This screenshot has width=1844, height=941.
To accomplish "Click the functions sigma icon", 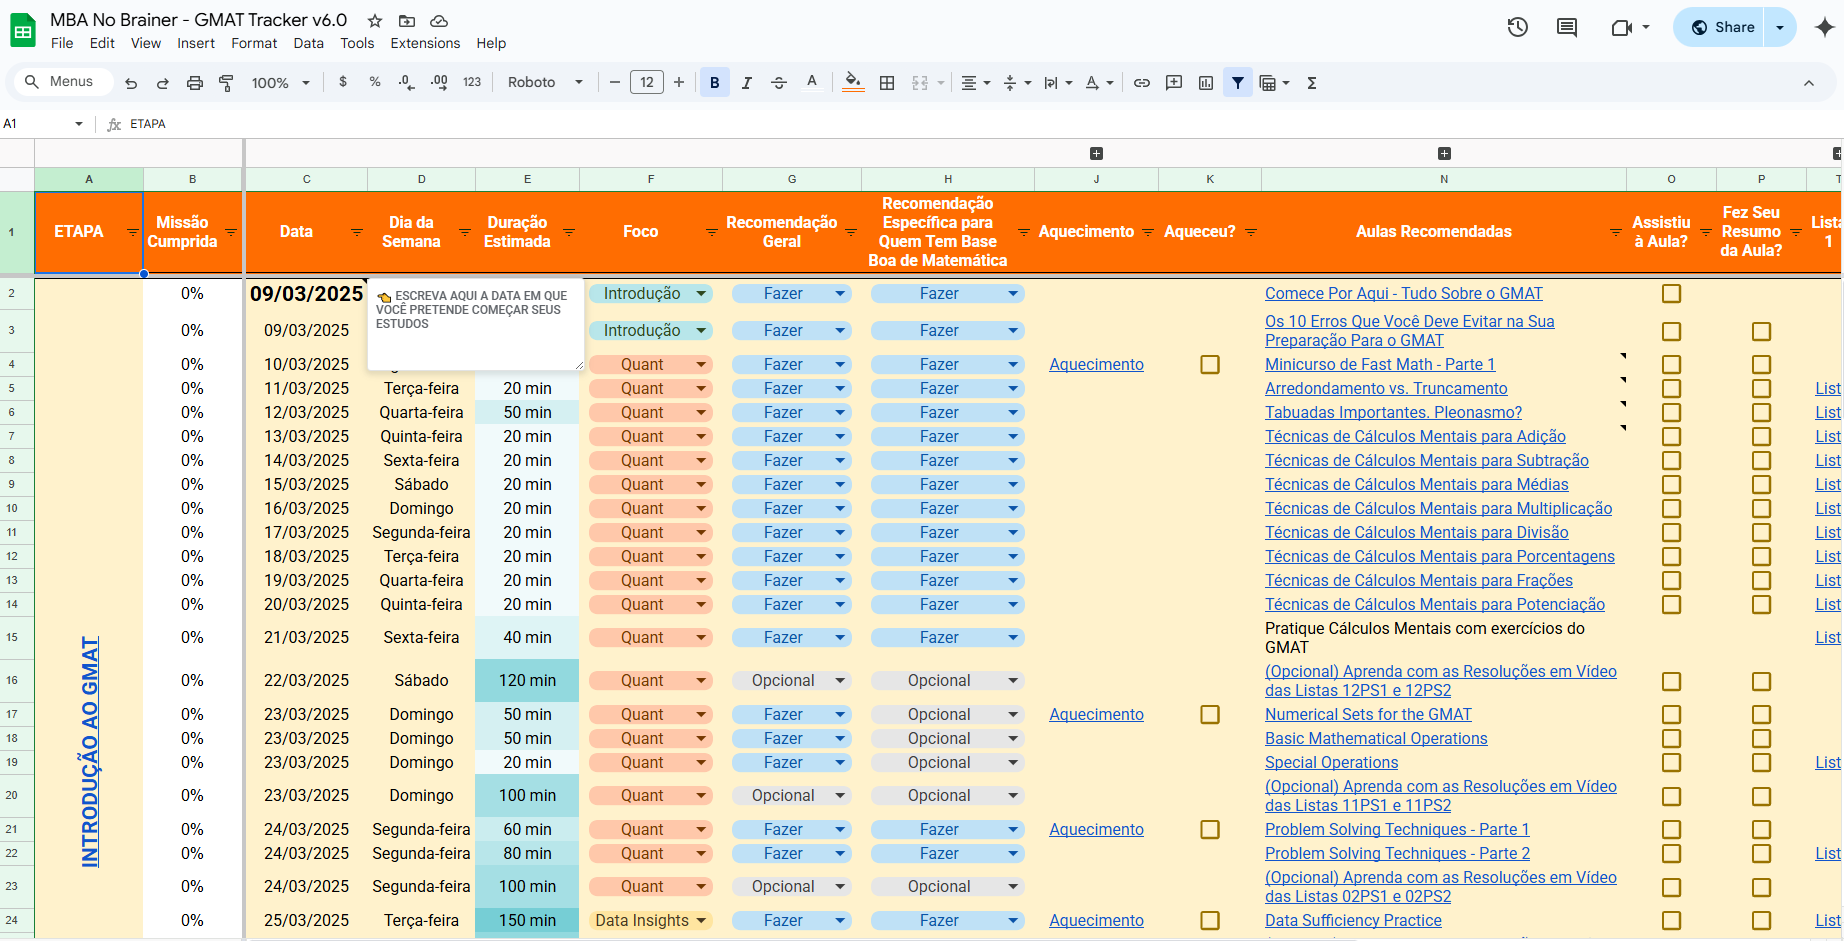I will [x=1312, y=83].
